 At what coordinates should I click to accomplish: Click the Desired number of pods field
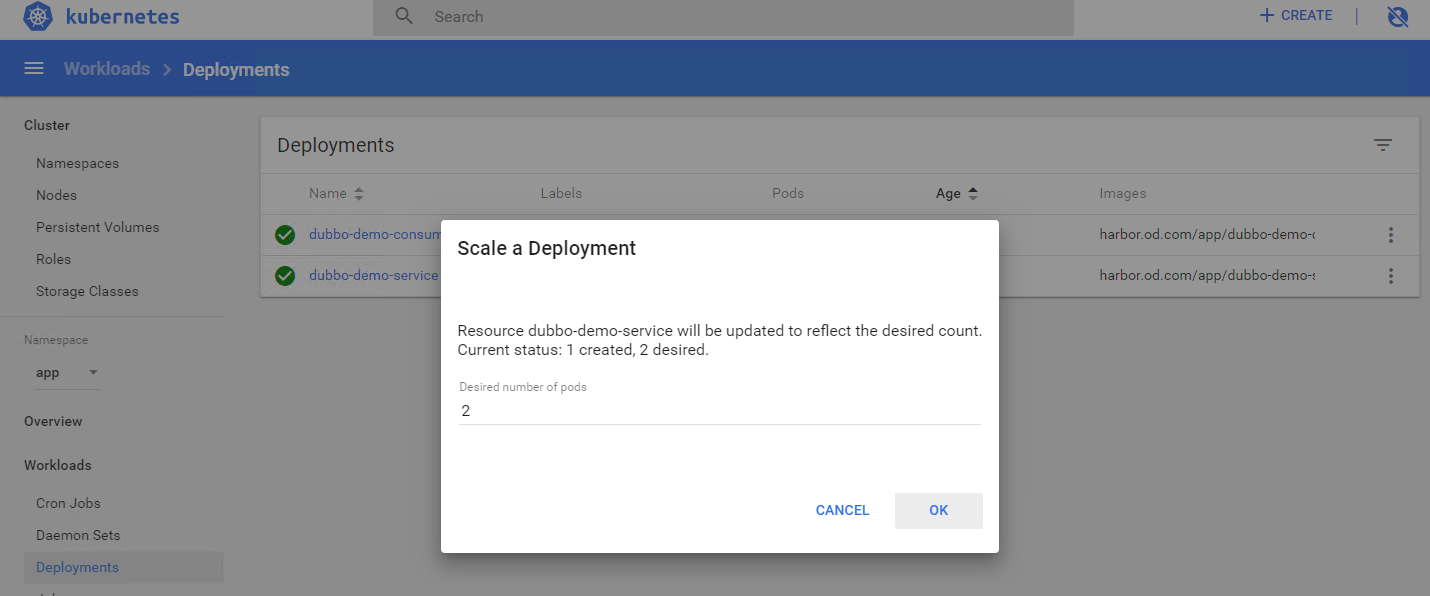[719, 411]
